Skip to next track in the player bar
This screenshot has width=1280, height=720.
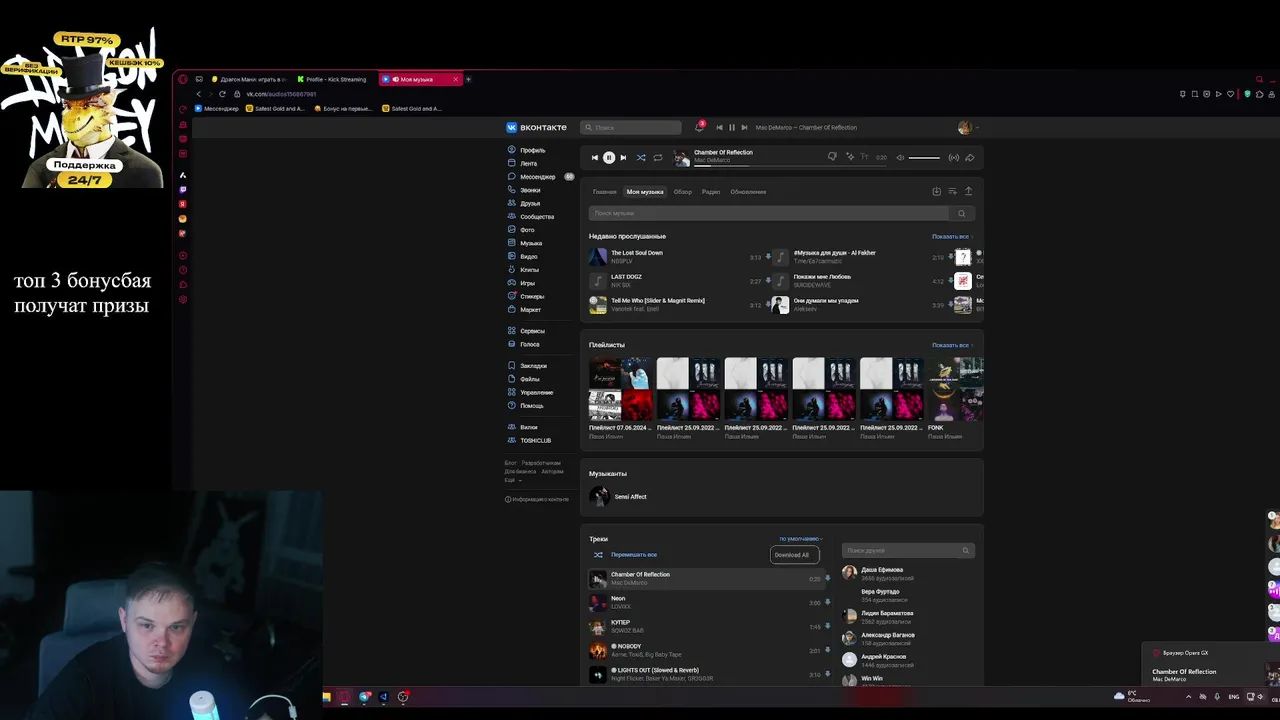(623, 157)
